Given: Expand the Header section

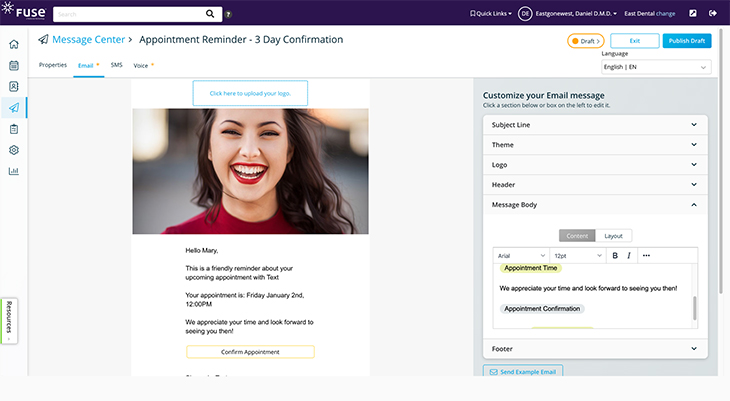Looking at the screenshot, I should tap(595, 185).
